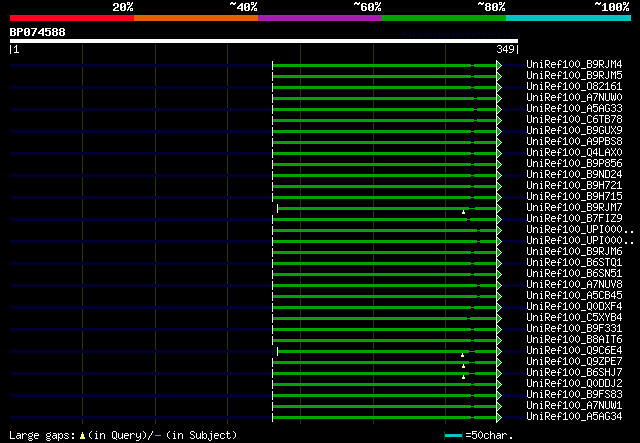This screenshot has width=640, height=443.
Task: Open hit UniRef100_B9RJM5
Action: (574, 76)
